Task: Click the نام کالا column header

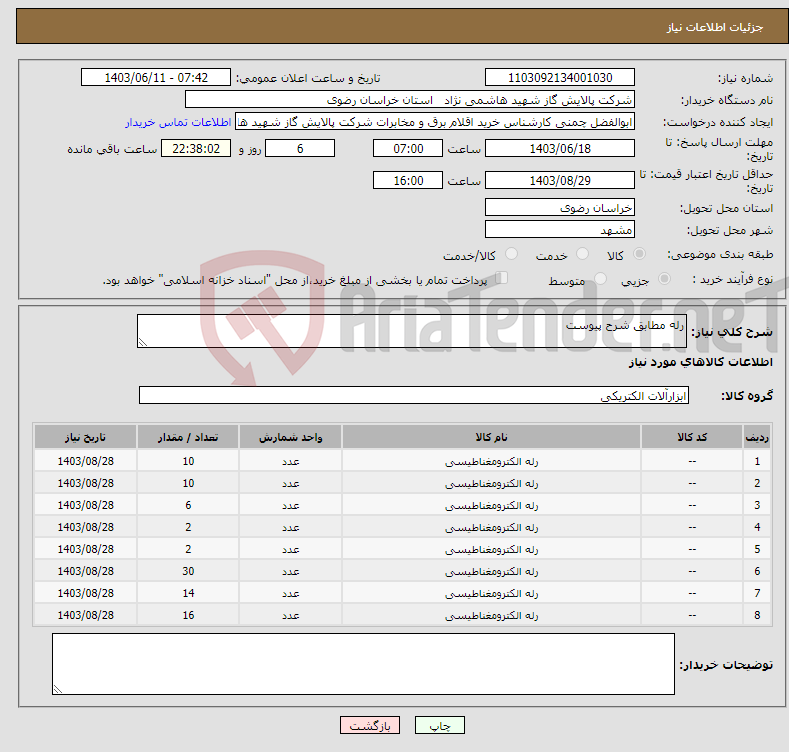Action: [x=491, y=437]
